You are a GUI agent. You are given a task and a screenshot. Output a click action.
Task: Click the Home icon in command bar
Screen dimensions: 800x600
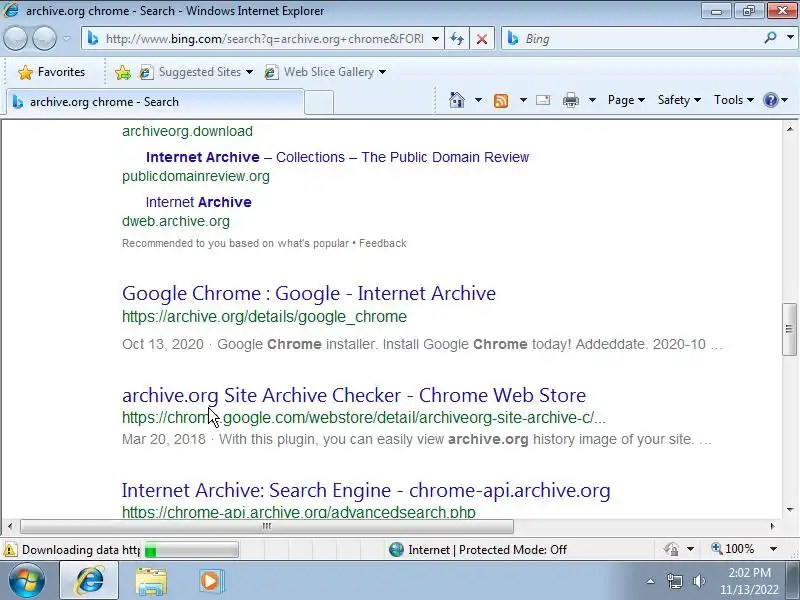(457, 100)
